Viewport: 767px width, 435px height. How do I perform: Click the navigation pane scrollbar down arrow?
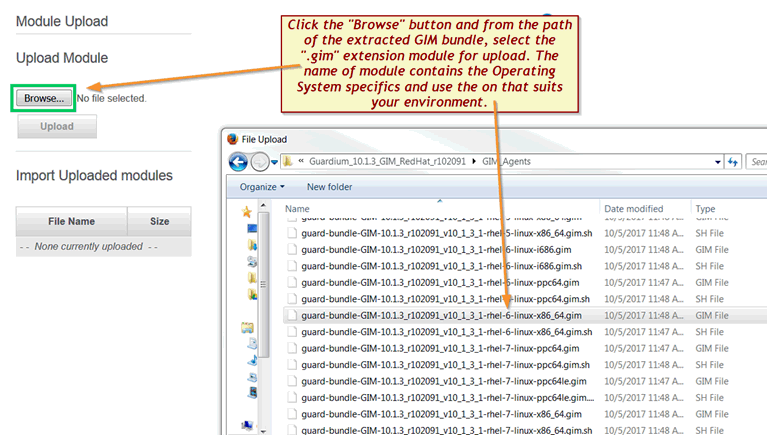(263, 431)
